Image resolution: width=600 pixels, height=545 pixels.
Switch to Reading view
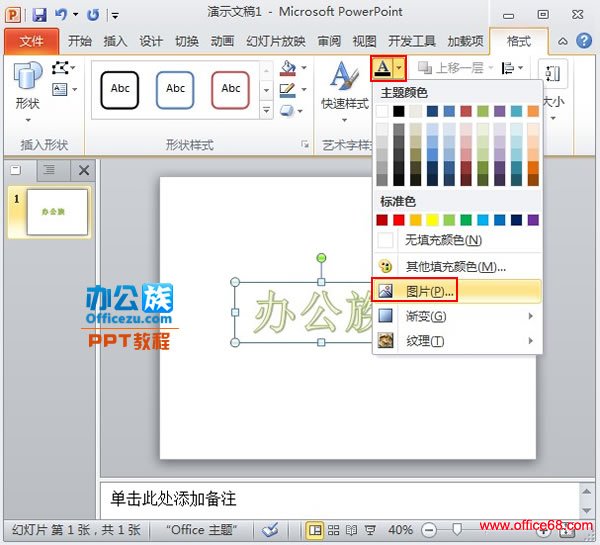(x=351, y=530)
